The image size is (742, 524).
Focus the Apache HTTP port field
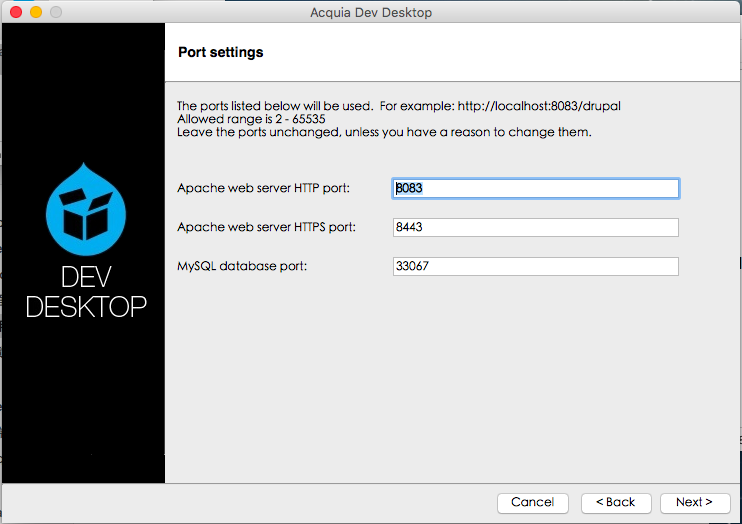(536, 188)
